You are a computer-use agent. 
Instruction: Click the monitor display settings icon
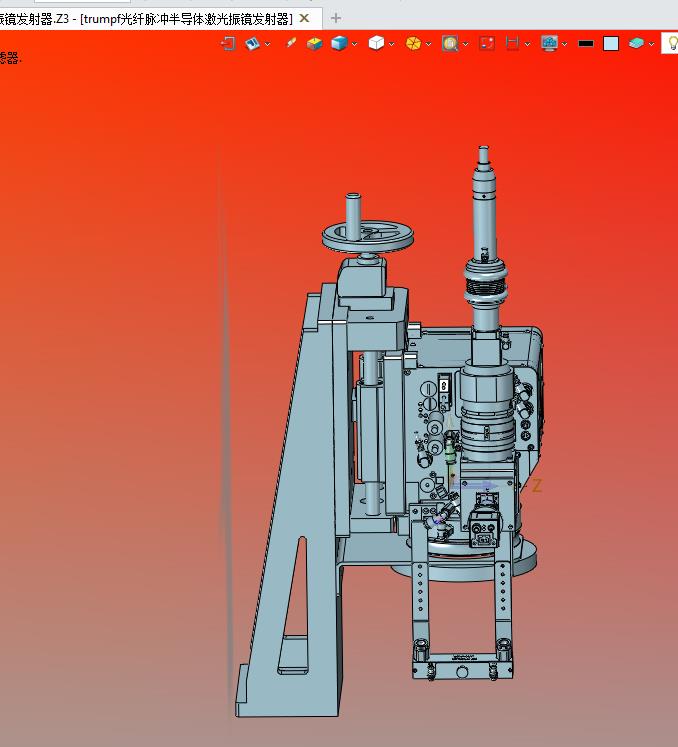click(549, 43)
